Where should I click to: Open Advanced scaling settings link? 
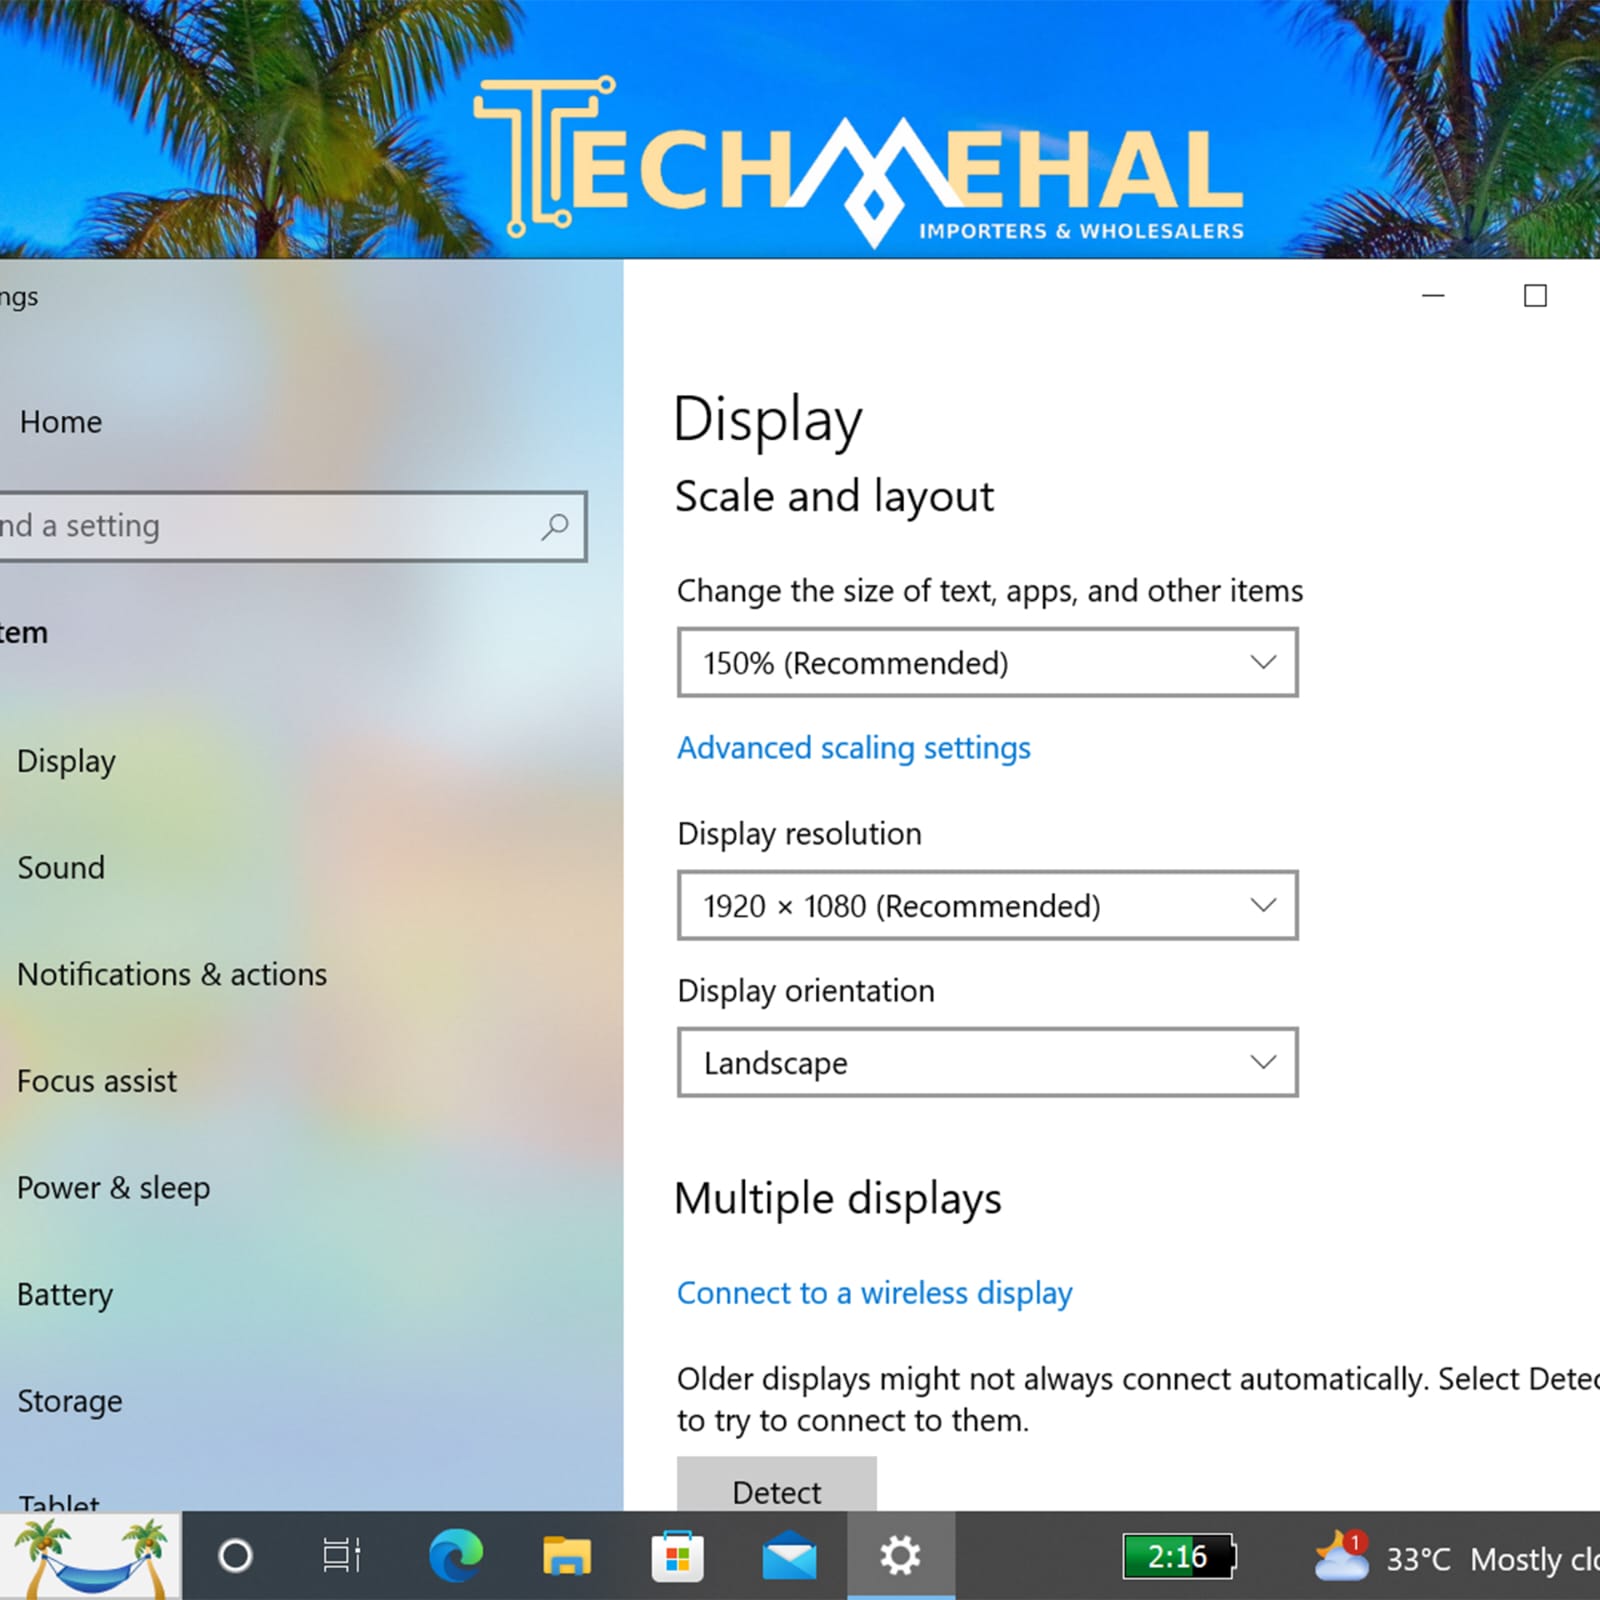(x=854, y=748)
